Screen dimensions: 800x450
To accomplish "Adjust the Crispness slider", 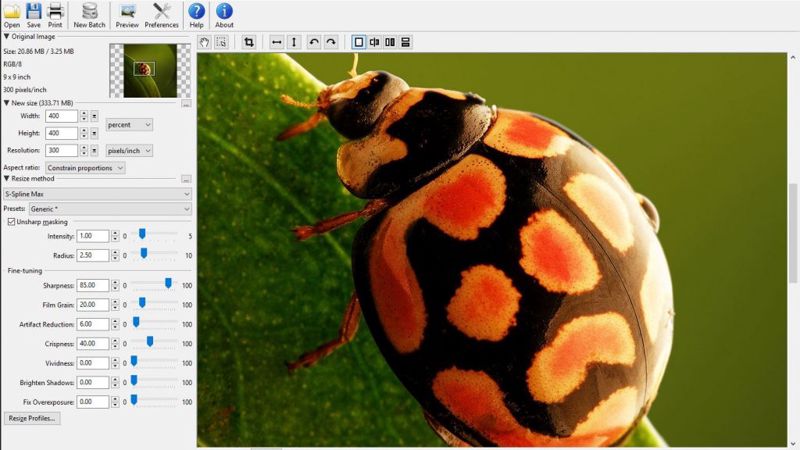I will pos(150,342).
